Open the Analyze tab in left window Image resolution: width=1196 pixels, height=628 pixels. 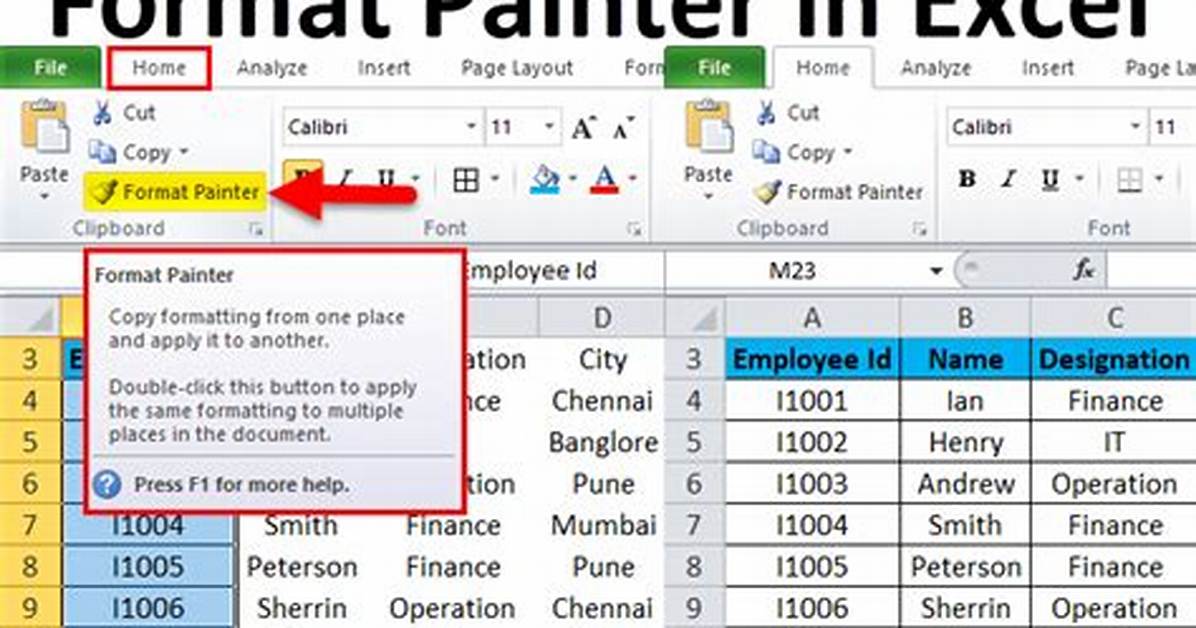272,68
